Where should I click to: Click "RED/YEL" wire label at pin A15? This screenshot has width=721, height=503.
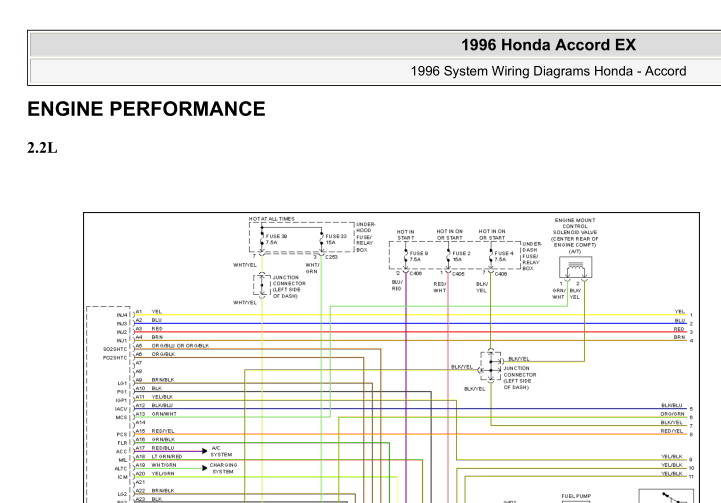(163, 431)
